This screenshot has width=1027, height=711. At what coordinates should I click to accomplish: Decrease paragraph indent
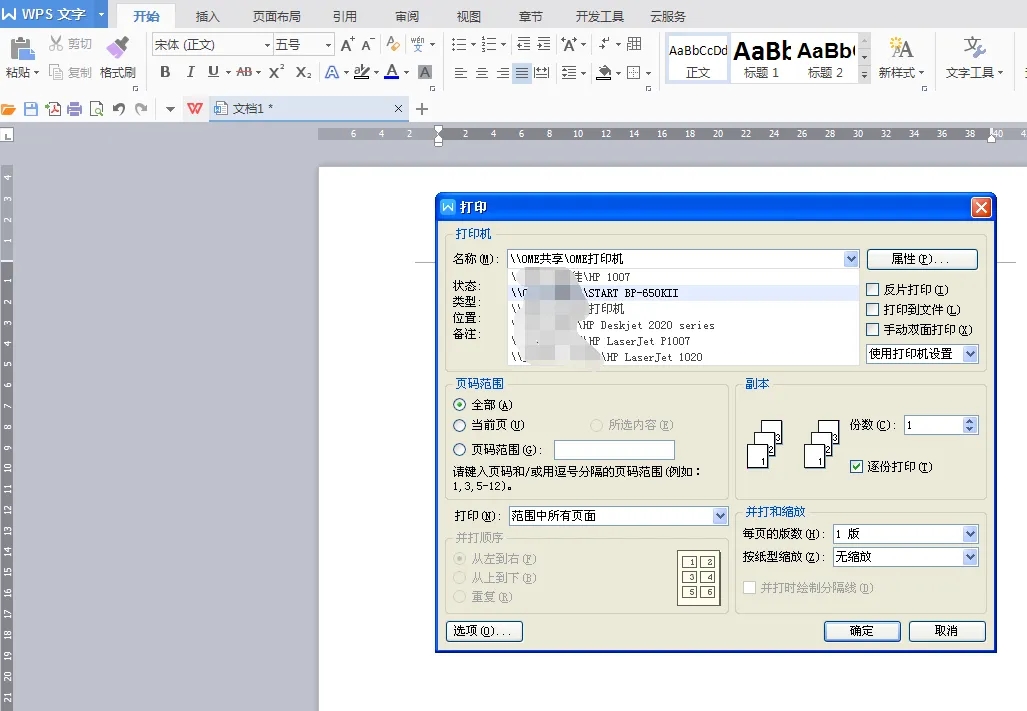pos(523,45)
